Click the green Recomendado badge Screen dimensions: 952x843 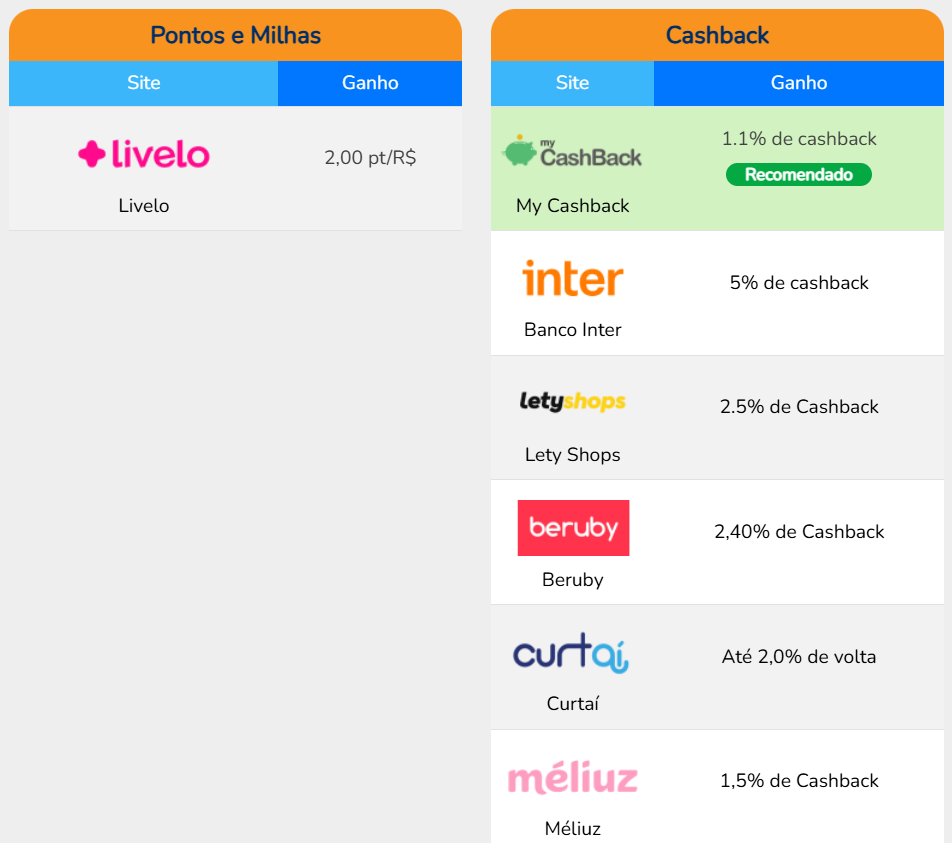798,175
